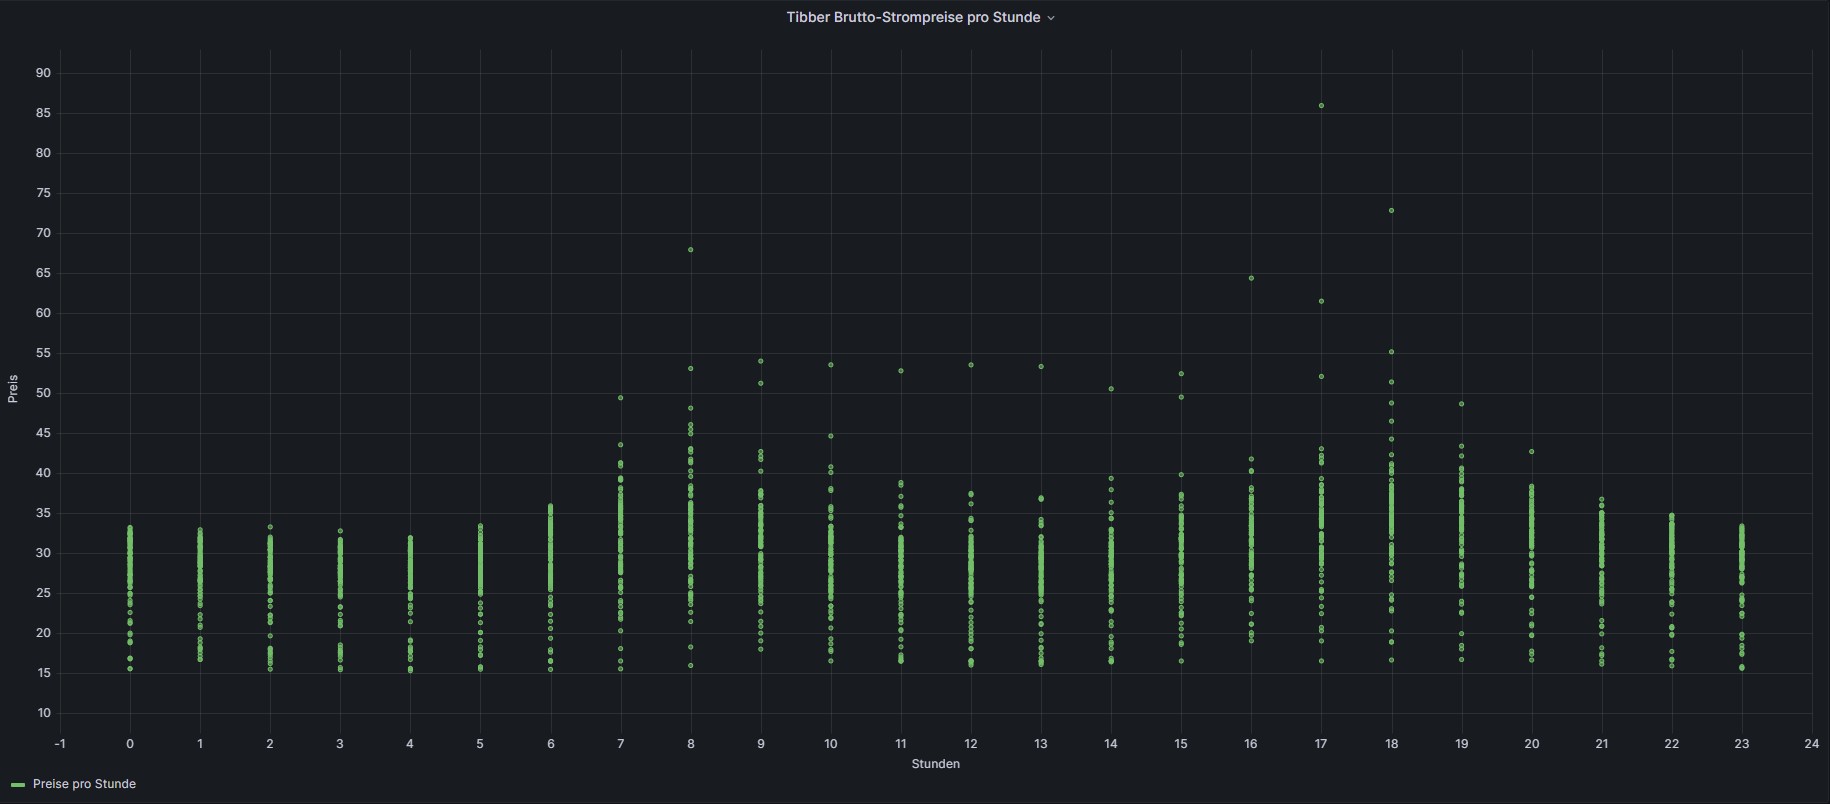Screen dimensions: 1830x804
Task: Click y-axis tick label 40
Action: [x=43, y=473]
